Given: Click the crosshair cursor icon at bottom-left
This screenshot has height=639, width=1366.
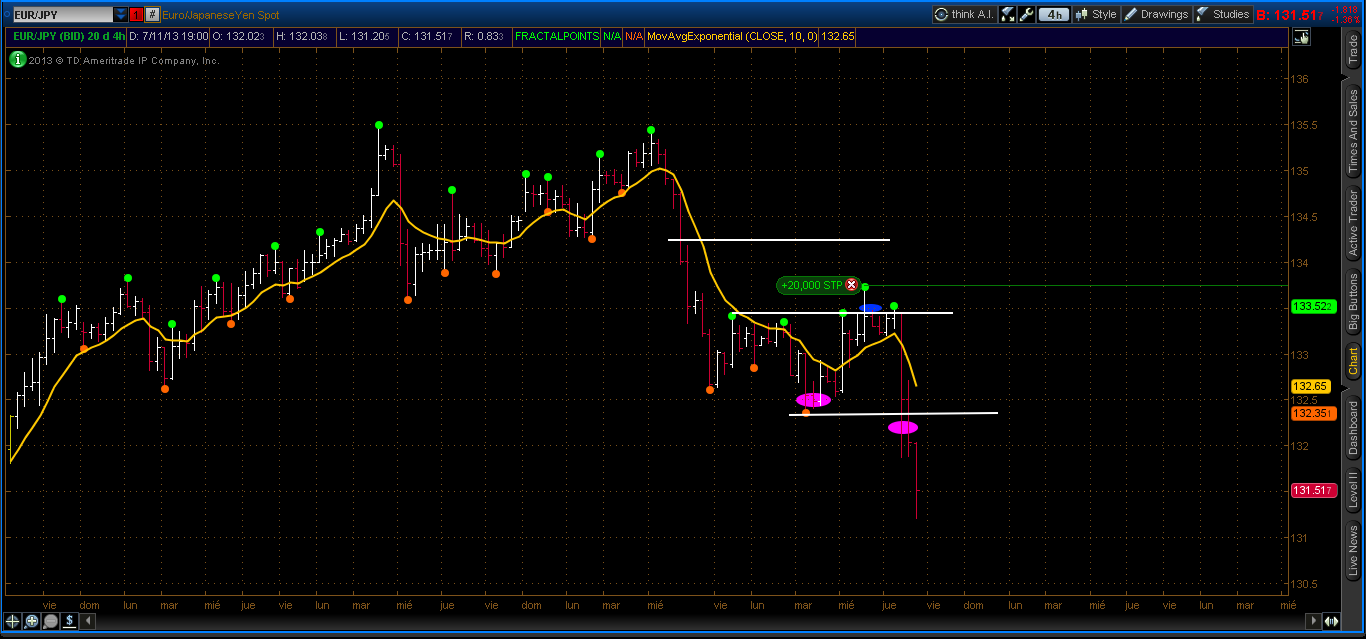Looking at the screenshot, I should pyautogui.click(x=13, y=621).
